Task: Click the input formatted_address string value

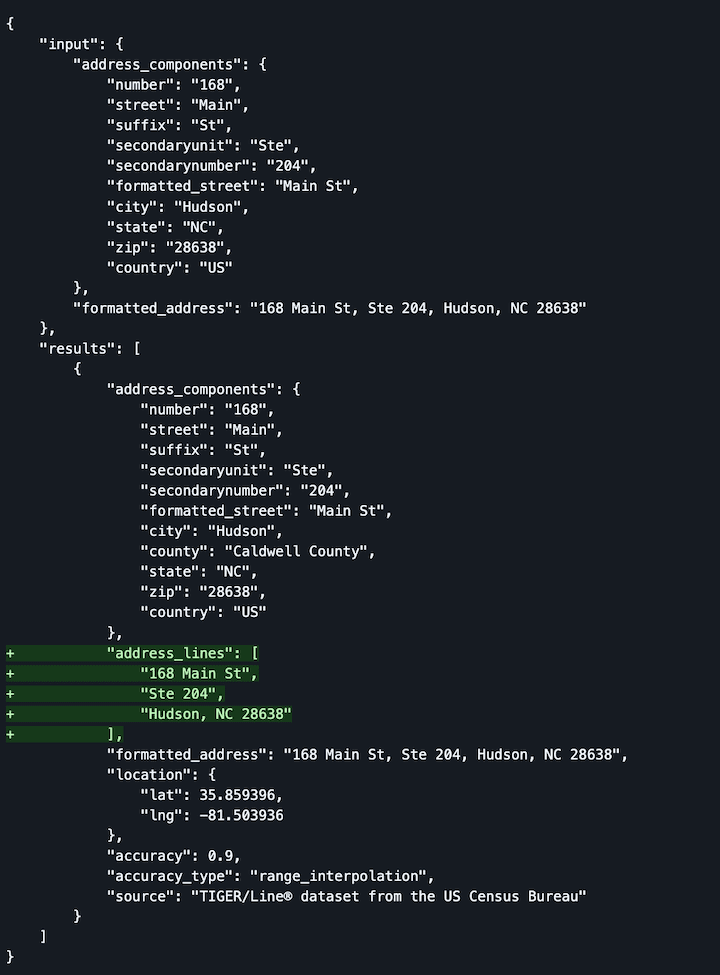Action: pyautogui.click(x=418, y=308)
